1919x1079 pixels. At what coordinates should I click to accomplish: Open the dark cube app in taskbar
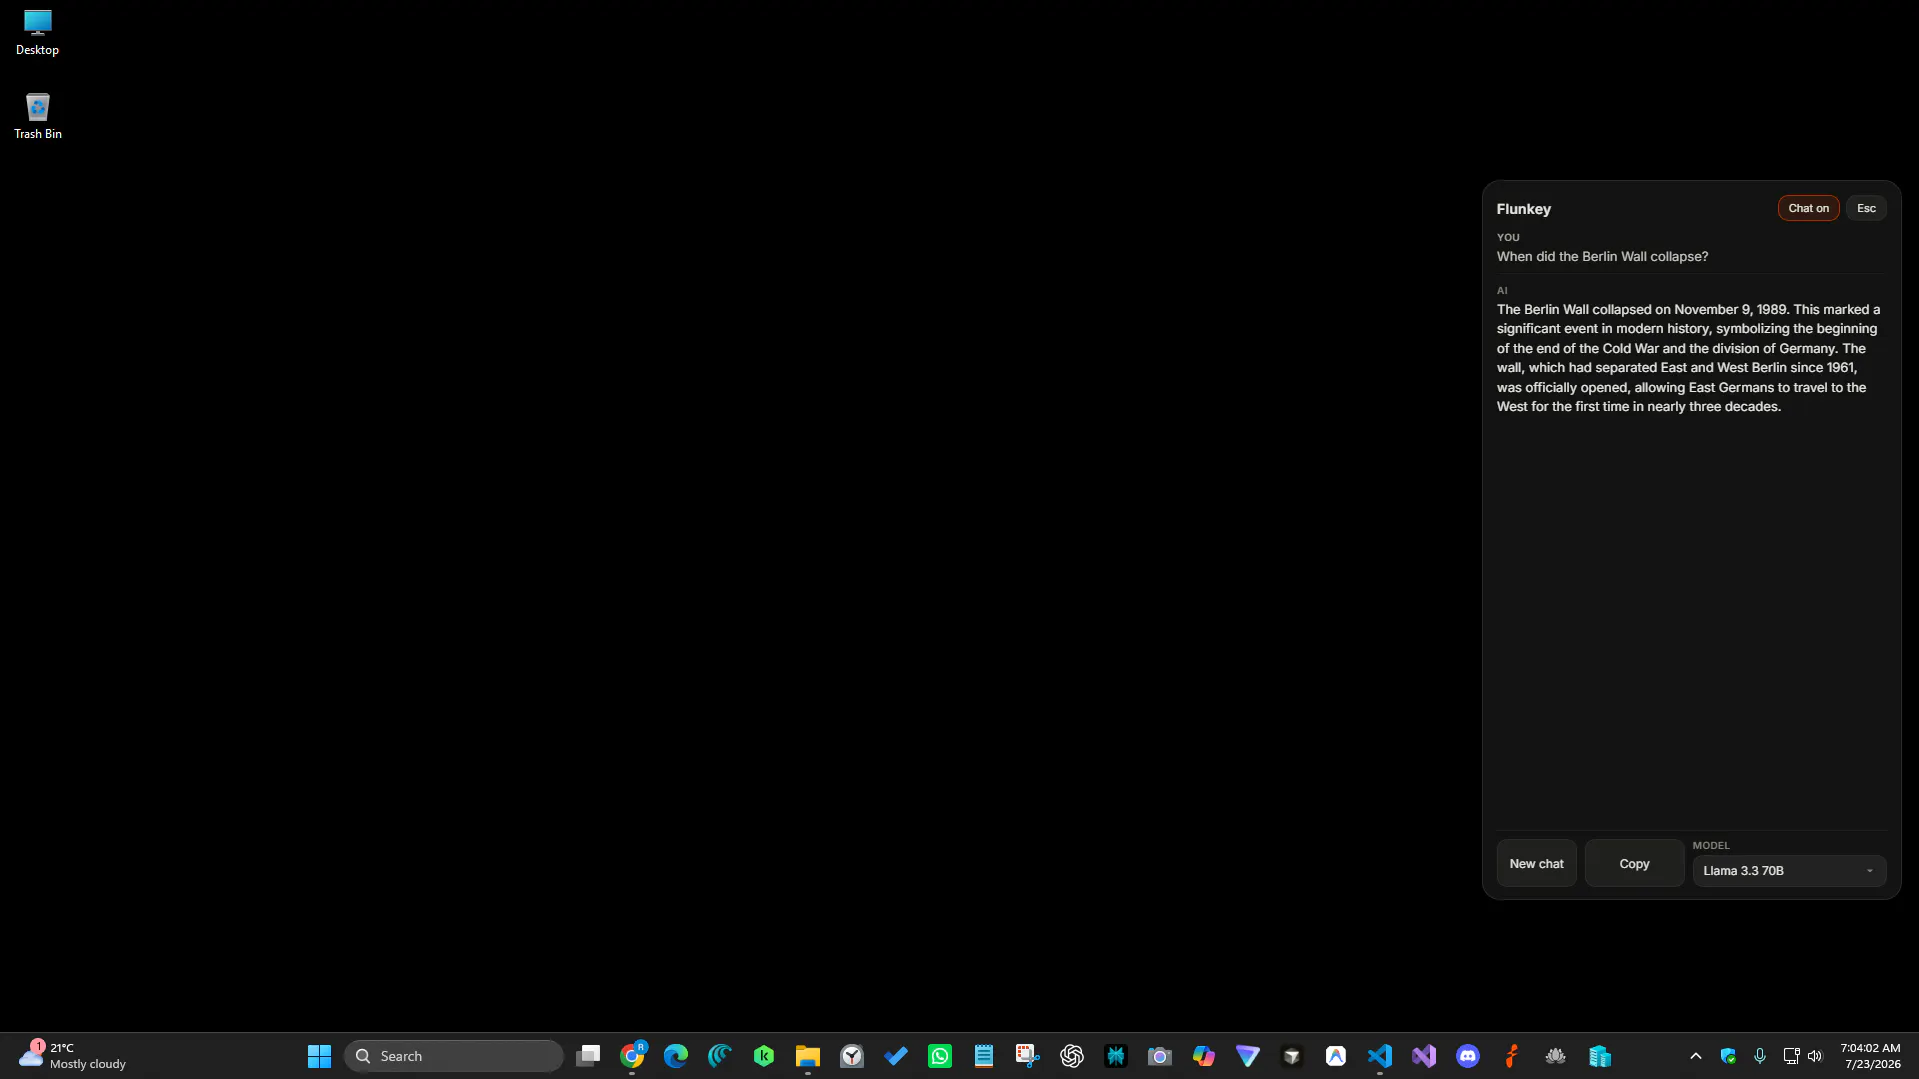pyautogui.click(x=1292, y=1056)
